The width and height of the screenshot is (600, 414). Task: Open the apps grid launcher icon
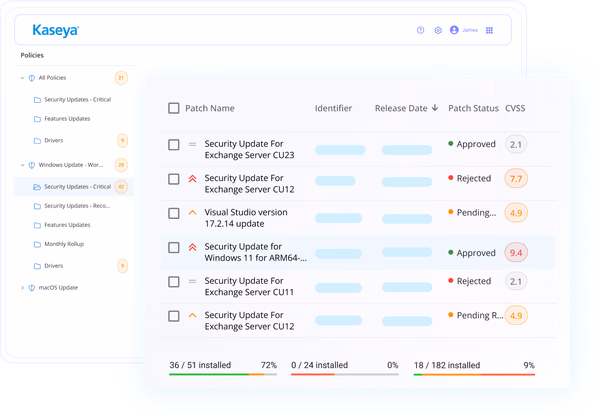(489, 30)
